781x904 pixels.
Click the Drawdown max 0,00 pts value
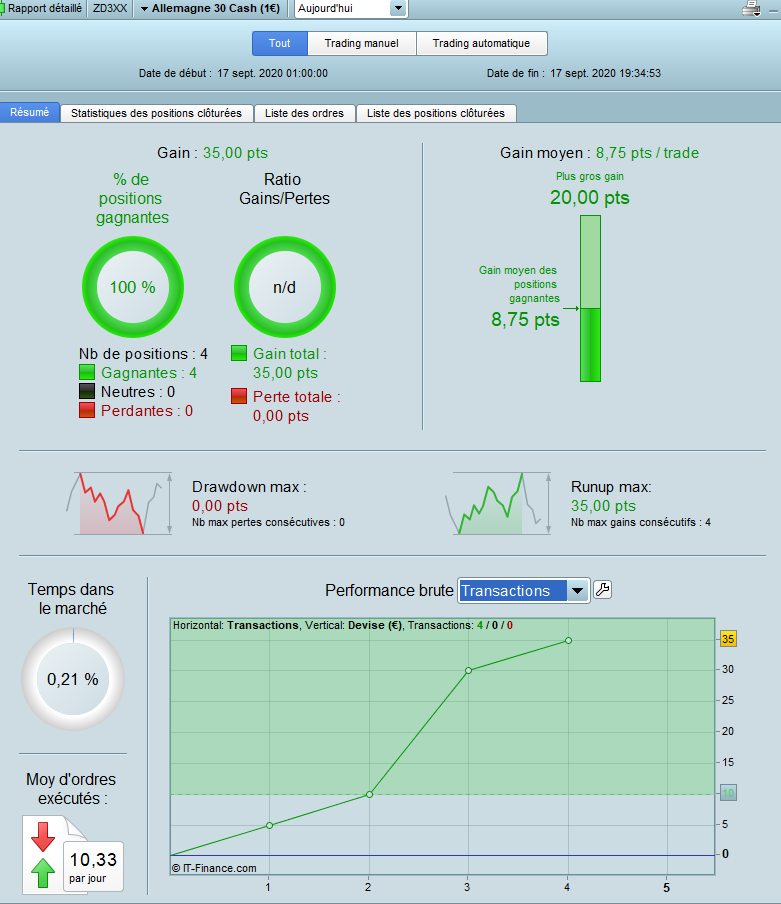[x=220, y=506]
